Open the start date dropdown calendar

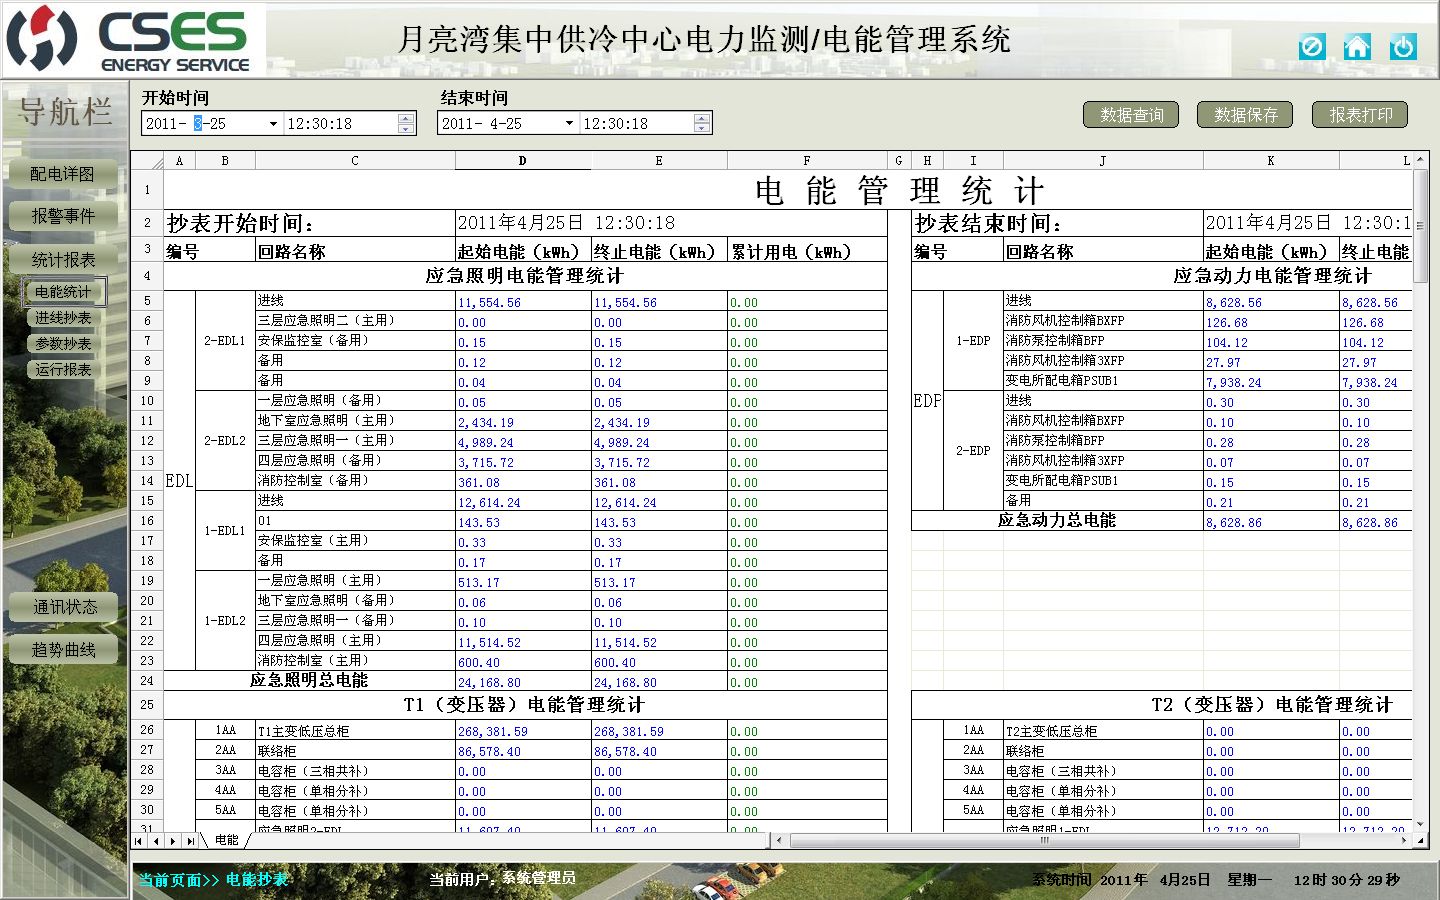(x=273, y=124)
